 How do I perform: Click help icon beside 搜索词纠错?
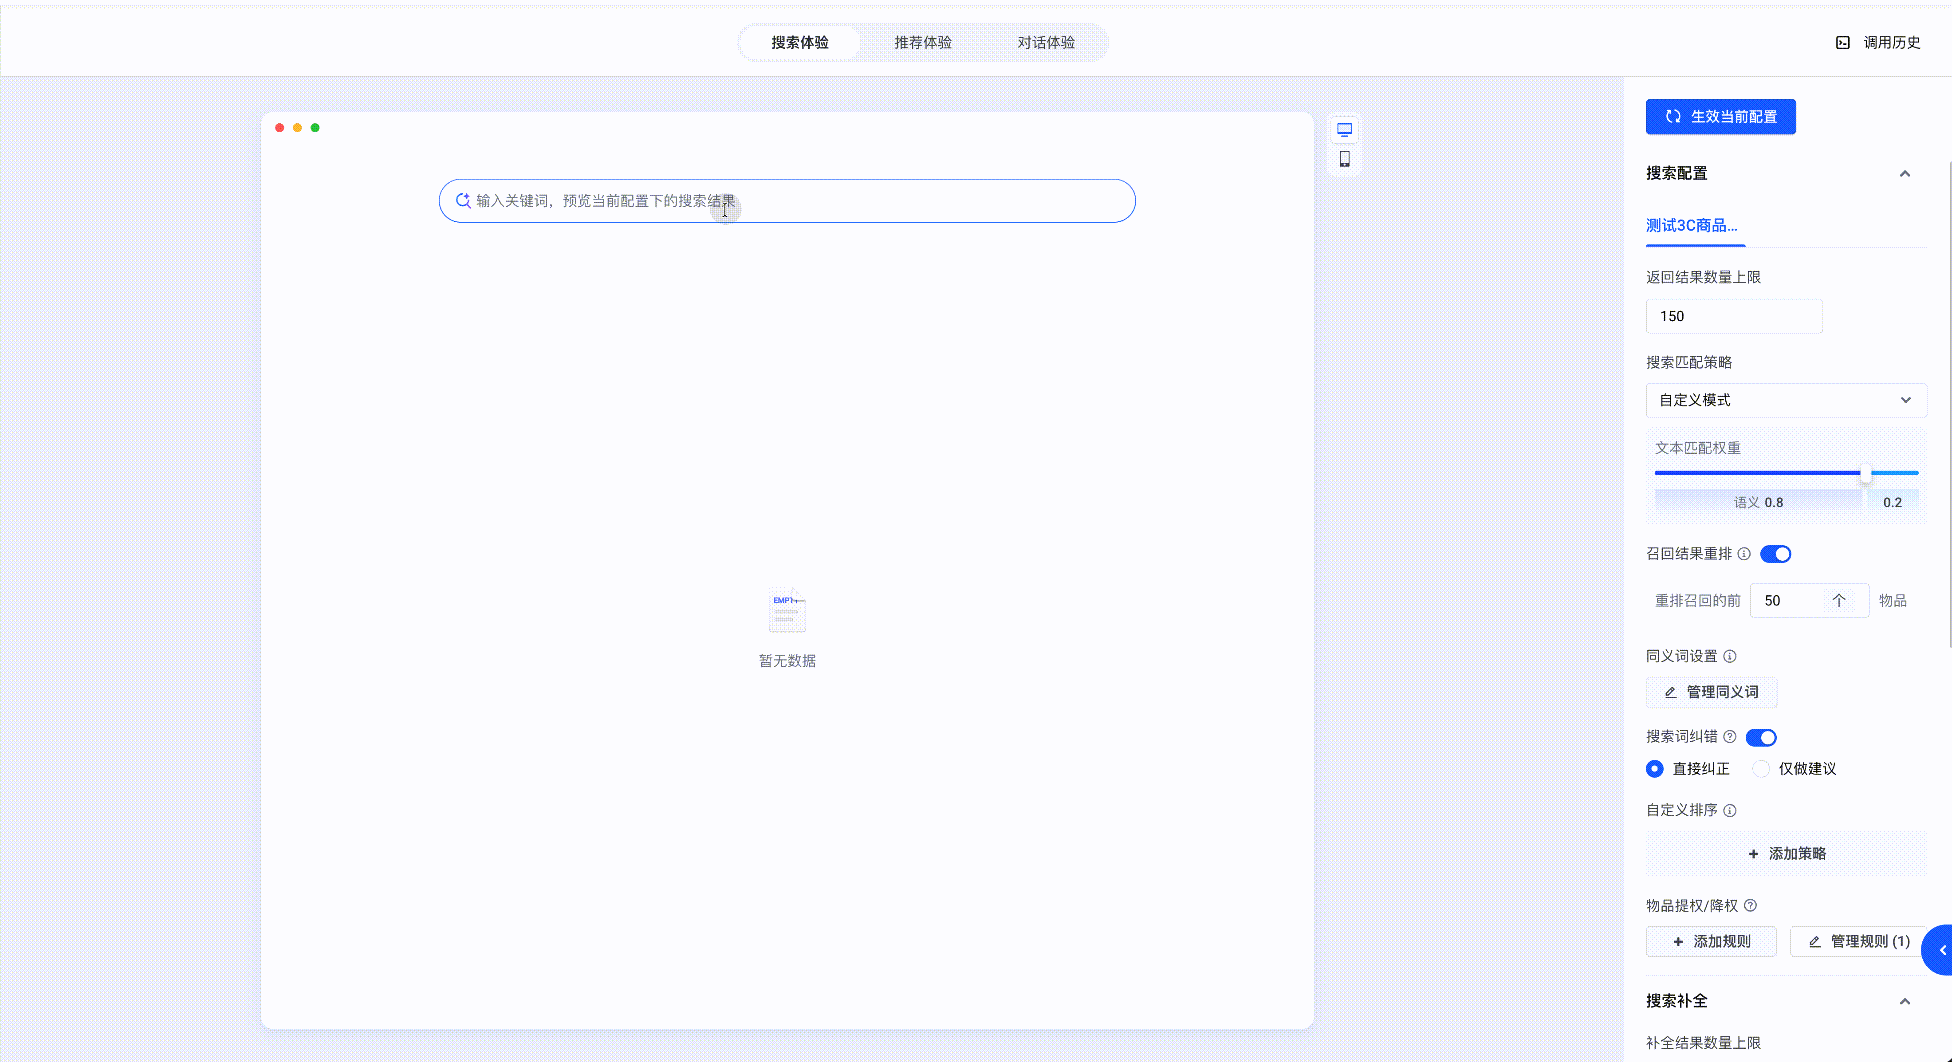click(1730, 737)
